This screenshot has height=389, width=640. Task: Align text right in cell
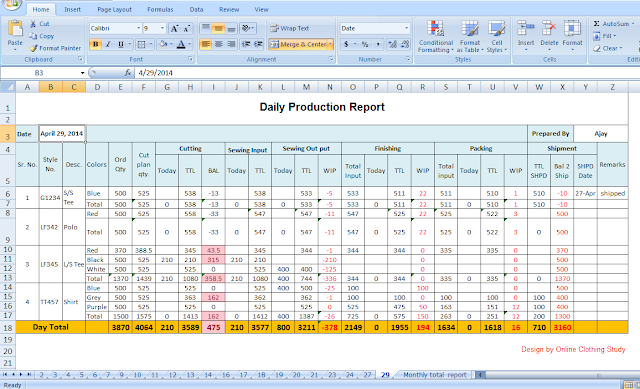(231, 44)
